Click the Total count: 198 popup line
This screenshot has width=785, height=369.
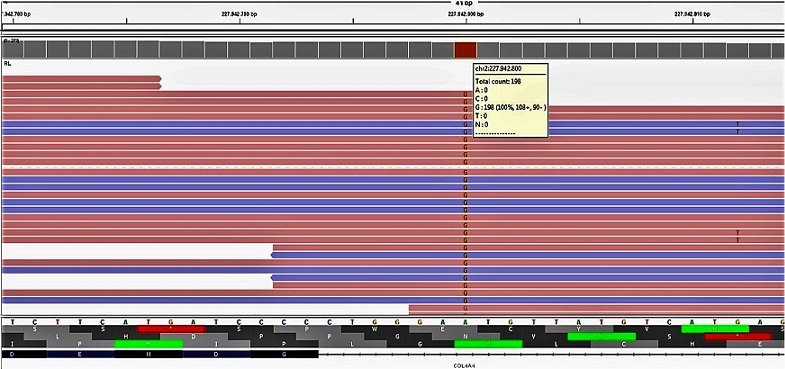tap(498, 81)
